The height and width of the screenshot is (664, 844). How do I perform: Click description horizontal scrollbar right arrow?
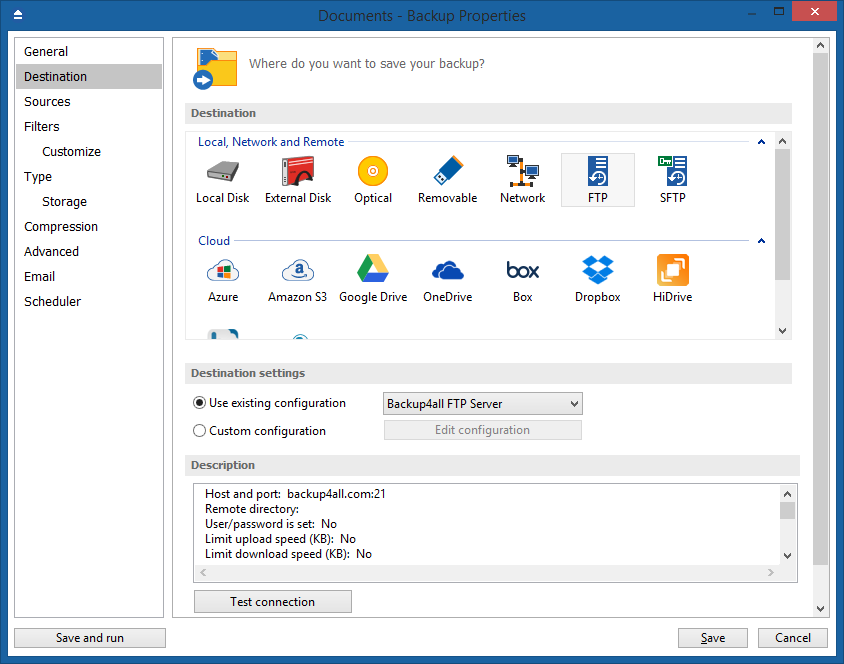click(x=770, y=573)
